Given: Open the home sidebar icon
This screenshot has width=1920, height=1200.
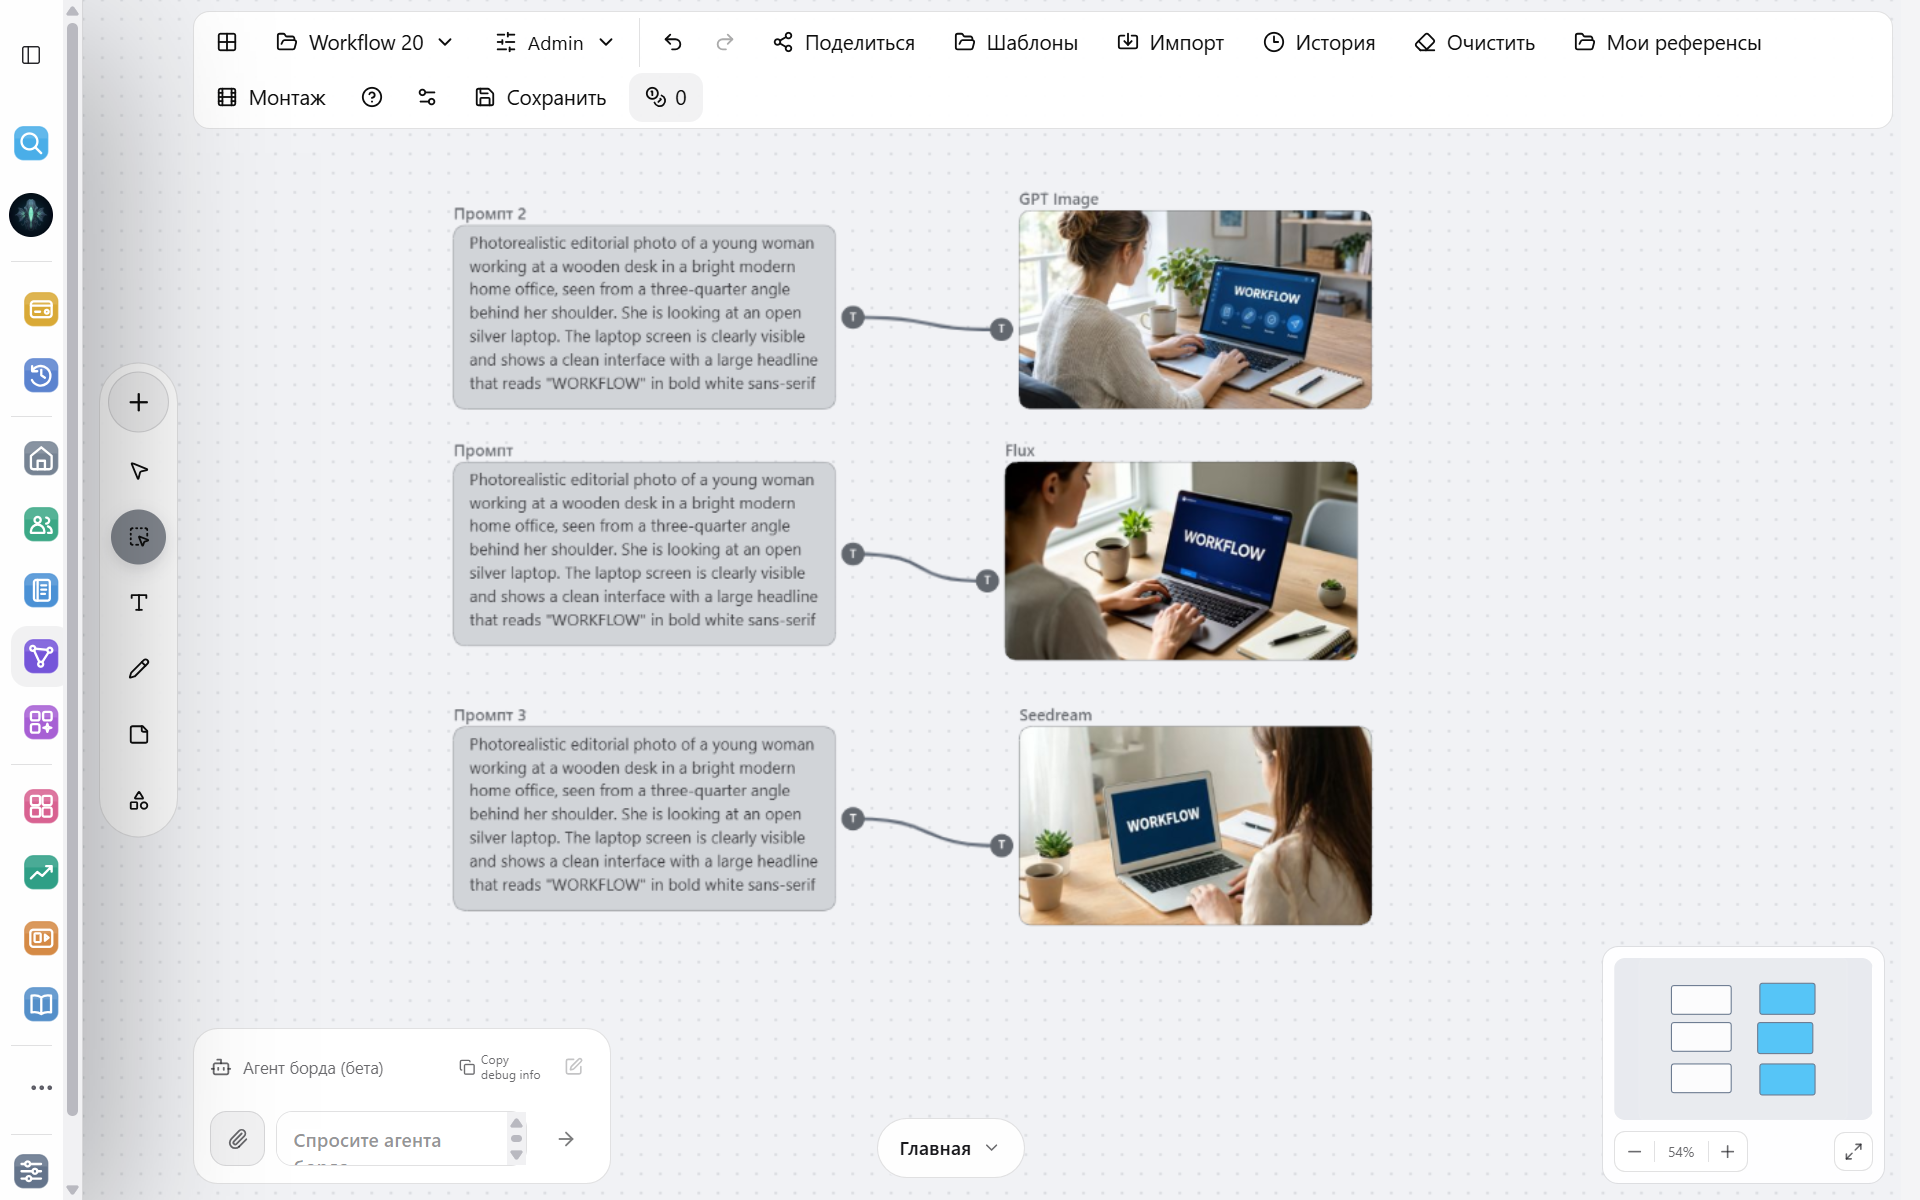Looking at the screenshot, I should 41,458.
